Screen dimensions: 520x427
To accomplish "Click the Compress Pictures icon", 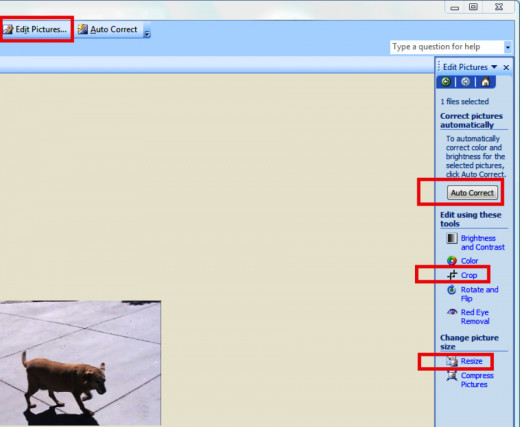I will [x=452, y=376].
